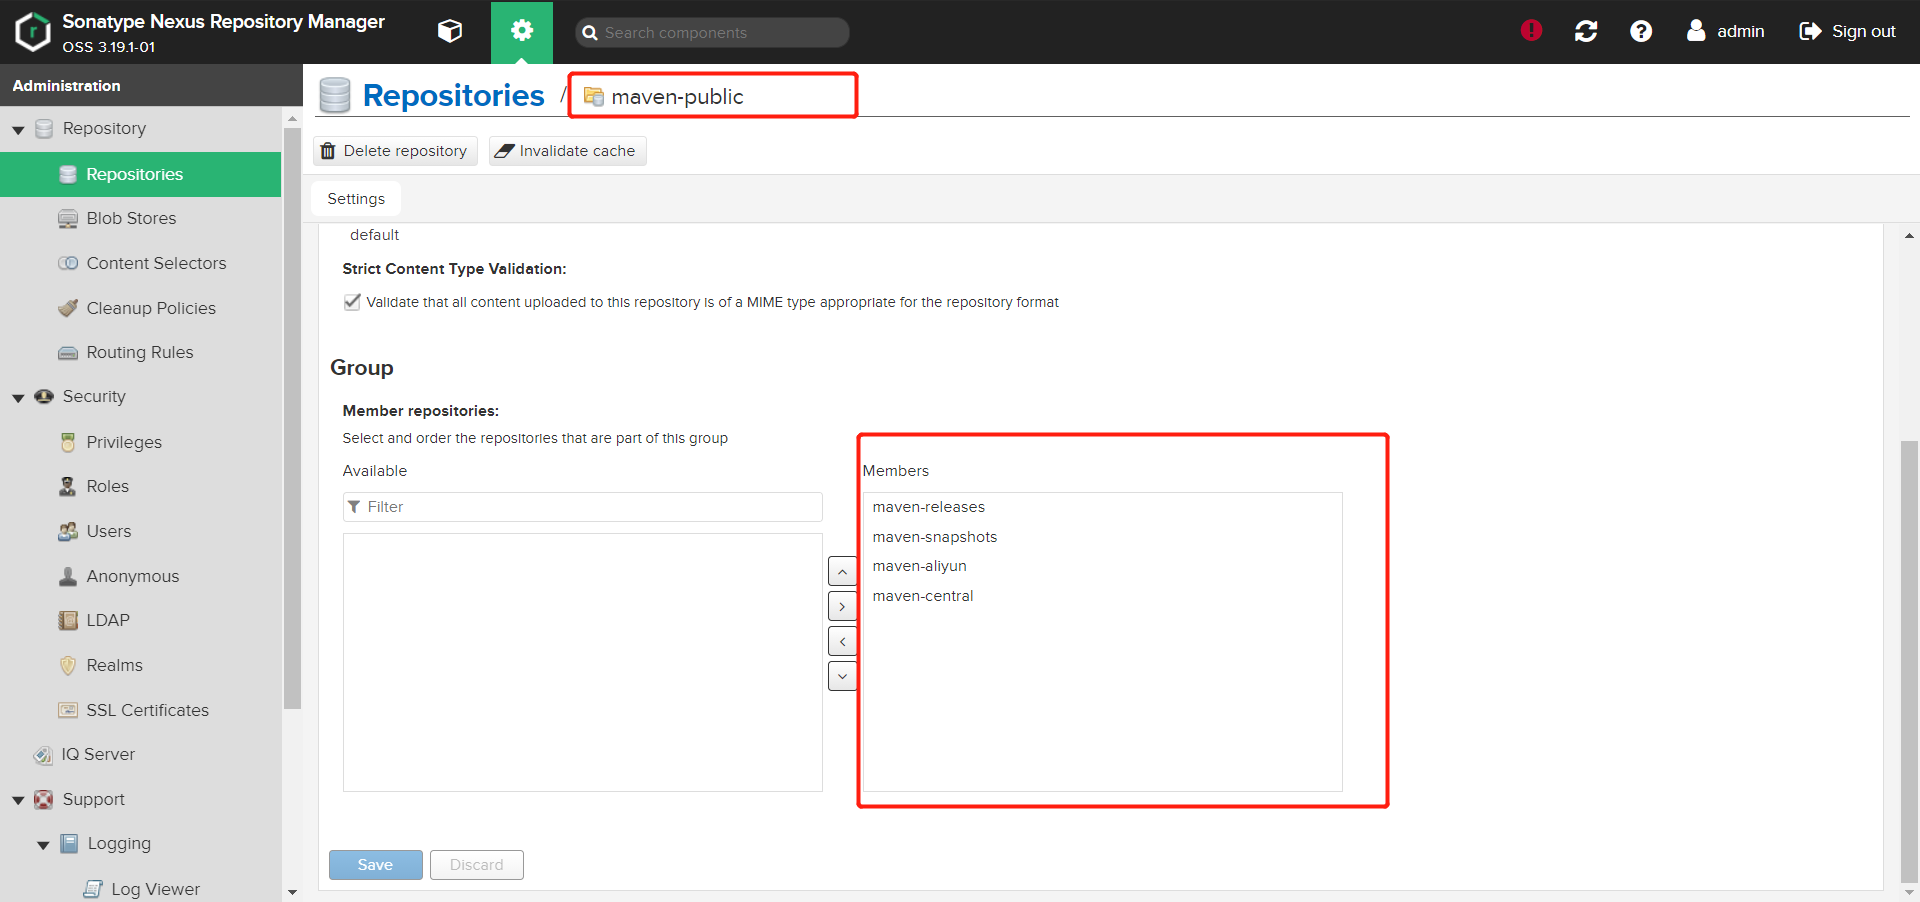
Task: Collapse the Logging tree node
Action: 43,844
